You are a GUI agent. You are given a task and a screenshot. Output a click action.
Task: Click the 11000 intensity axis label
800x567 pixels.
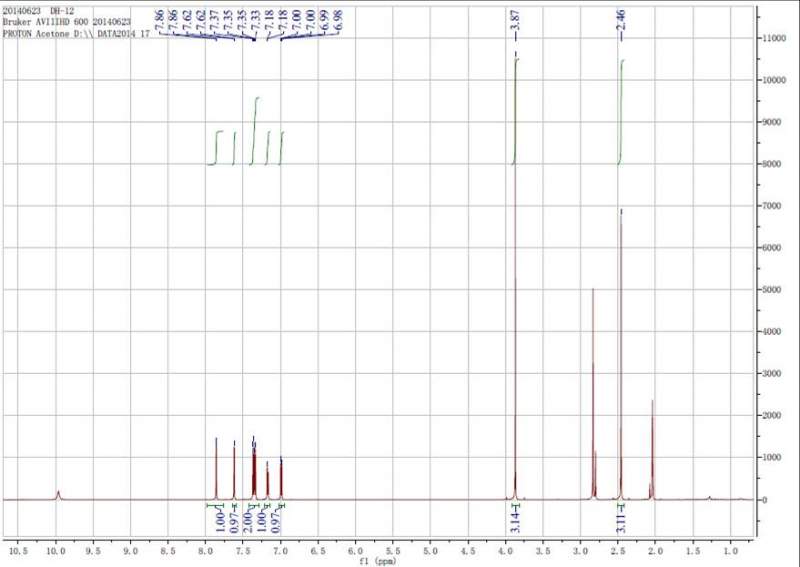click(774, 38)
